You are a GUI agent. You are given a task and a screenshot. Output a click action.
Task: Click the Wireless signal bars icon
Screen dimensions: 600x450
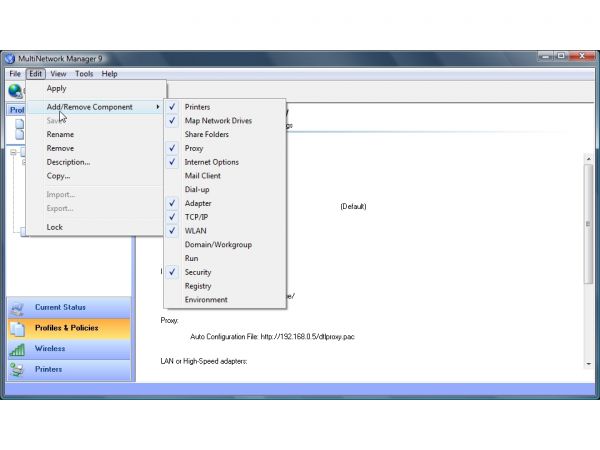17,349
